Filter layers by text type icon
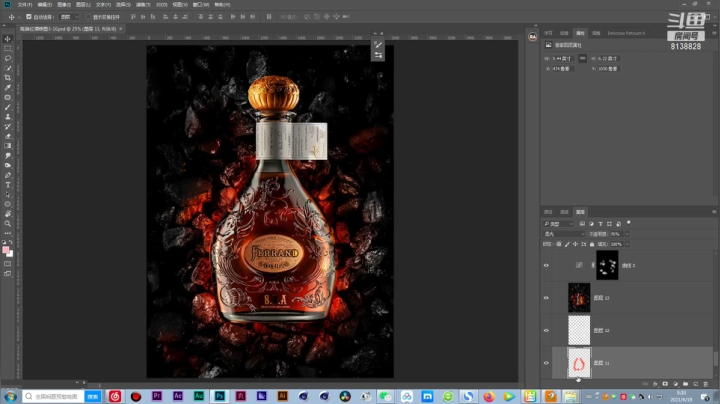720x404 pixels. 600,224
